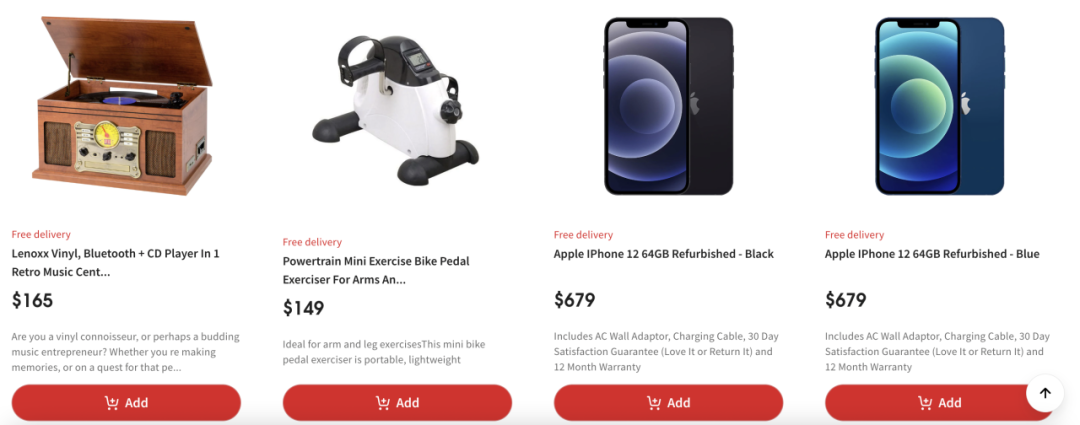Image resolution: width=1080 pixels, height=425 pixels.
Task: Click the scroll-to-top arrow button
Action: click(x=1045, y=393)
